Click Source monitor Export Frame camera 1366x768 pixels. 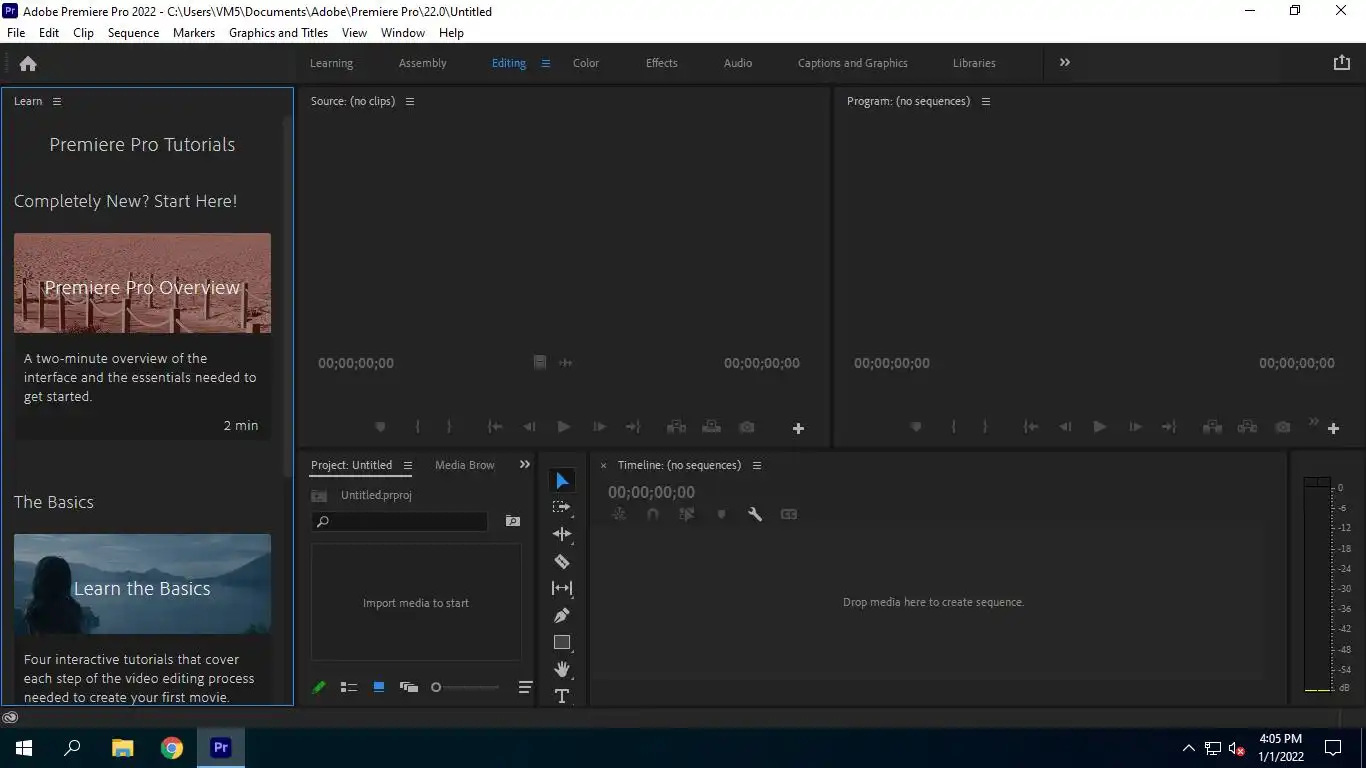(x=747, y=427)
